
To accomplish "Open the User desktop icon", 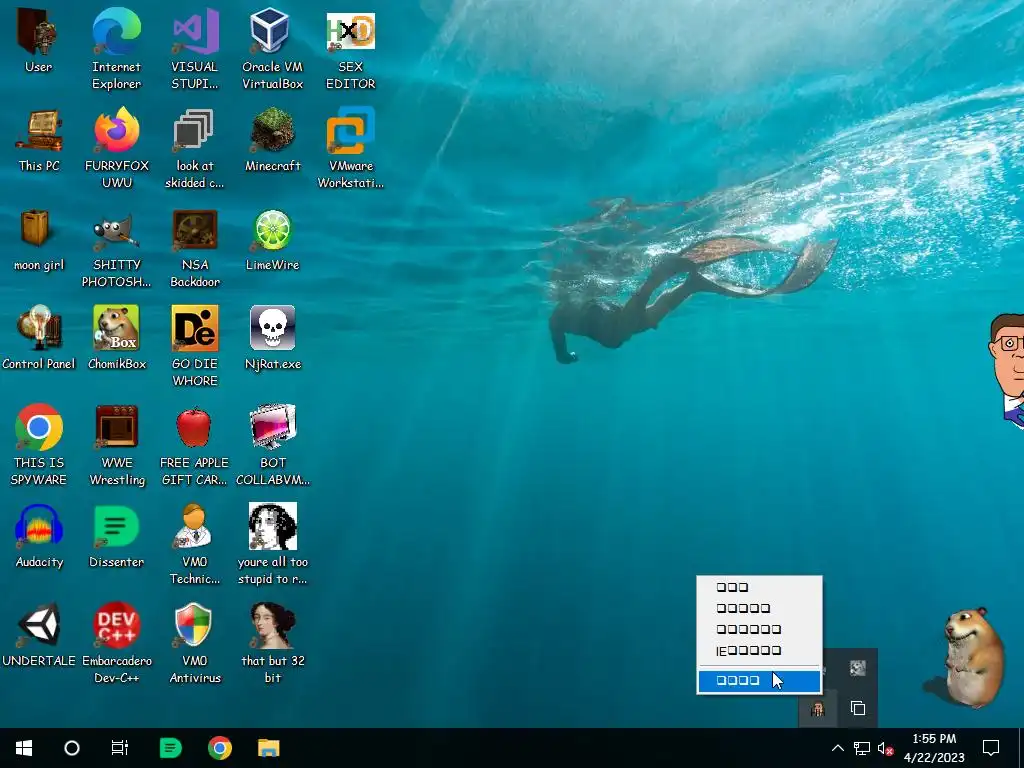I will (x=38, y=40).
